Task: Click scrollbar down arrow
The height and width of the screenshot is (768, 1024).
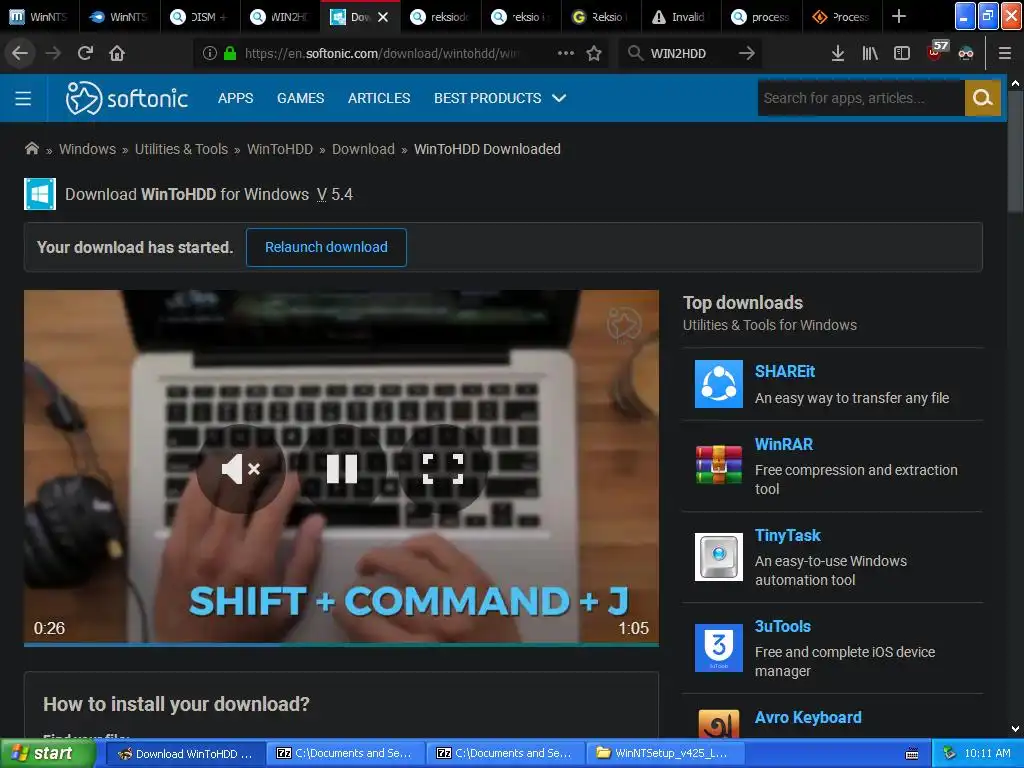Action: pyautogui.click(x=1015, y=729)
